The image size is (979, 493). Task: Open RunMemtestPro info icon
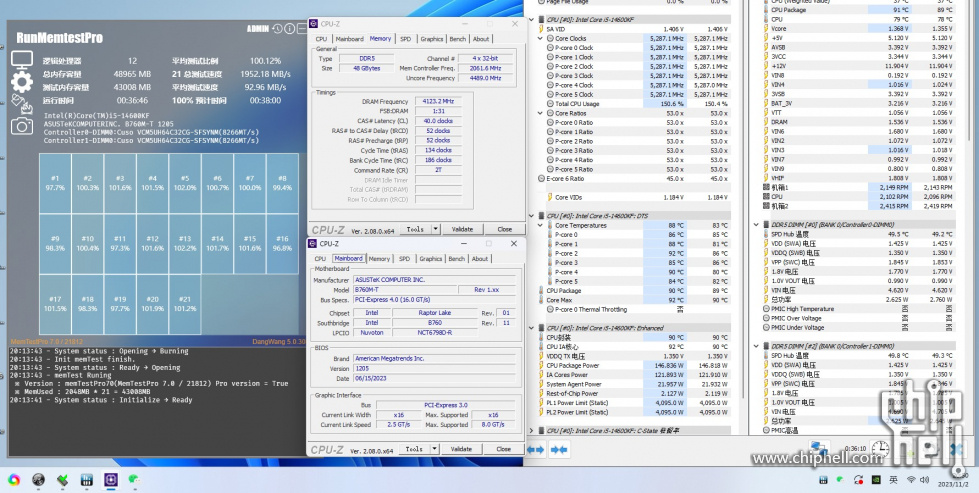(x=290, y=29)
